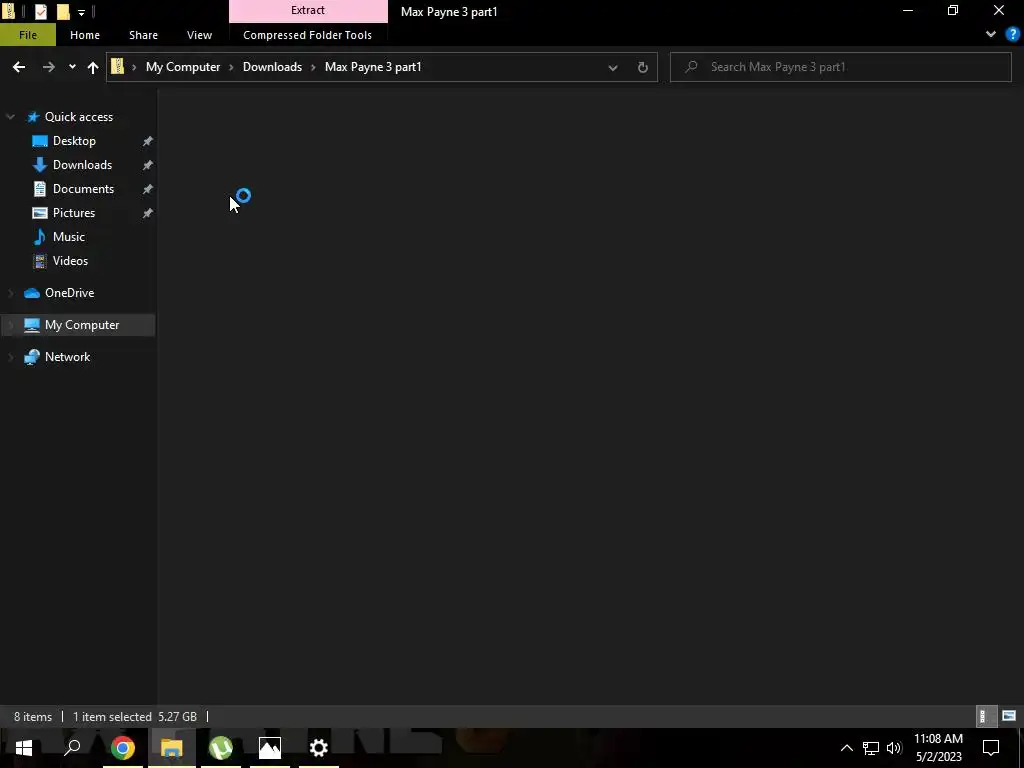Click Properties quick access toolbar icon

click(x=40, y=11)
